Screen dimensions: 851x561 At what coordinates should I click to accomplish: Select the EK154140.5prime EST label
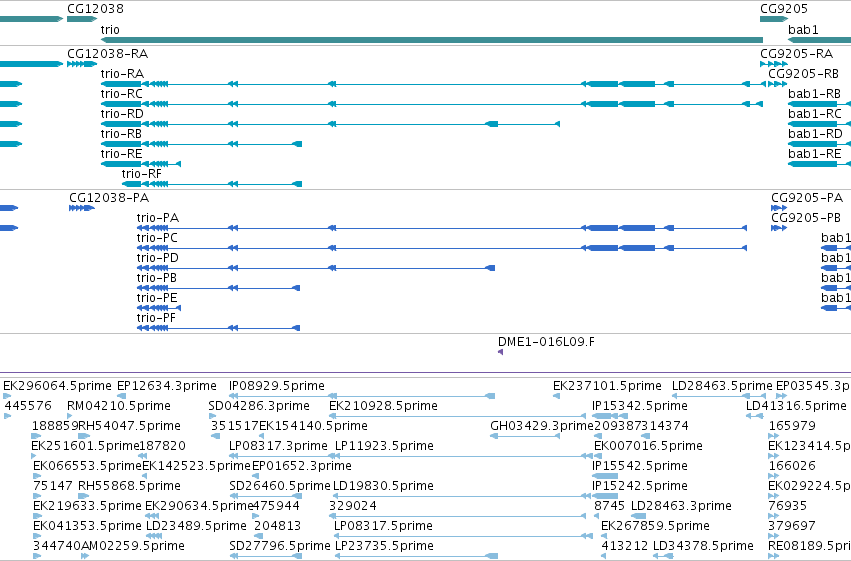(x=314, y=426)
